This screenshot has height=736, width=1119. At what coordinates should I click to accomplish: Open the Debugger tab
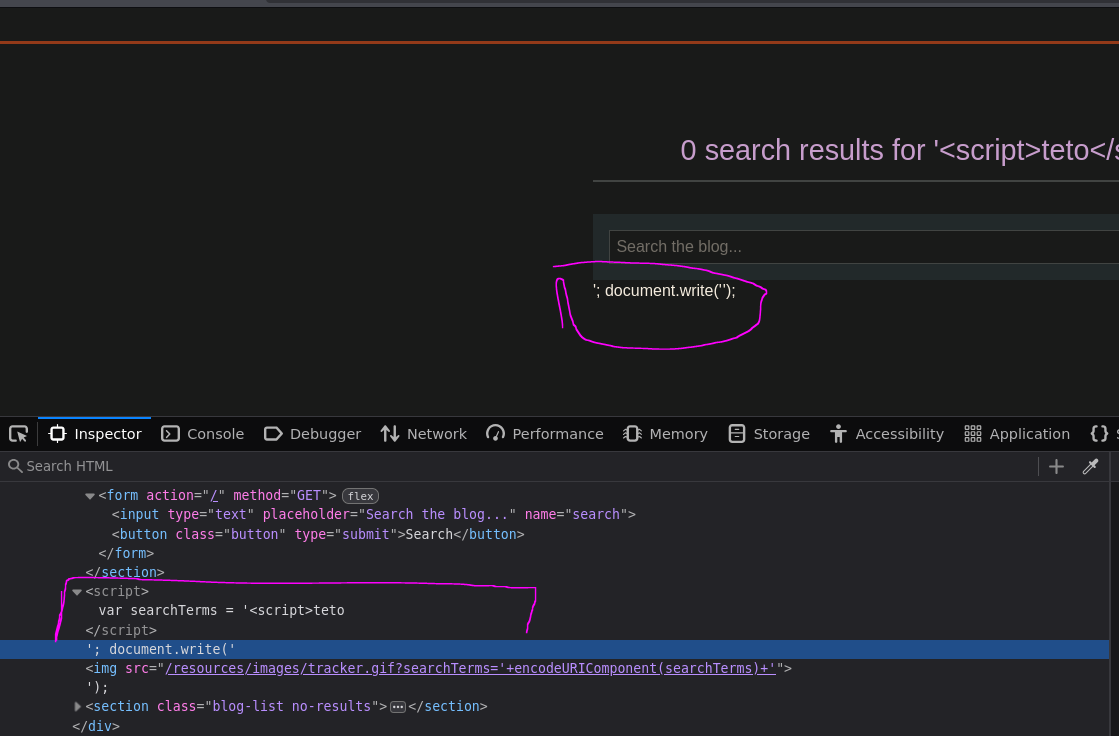[312, 434]
